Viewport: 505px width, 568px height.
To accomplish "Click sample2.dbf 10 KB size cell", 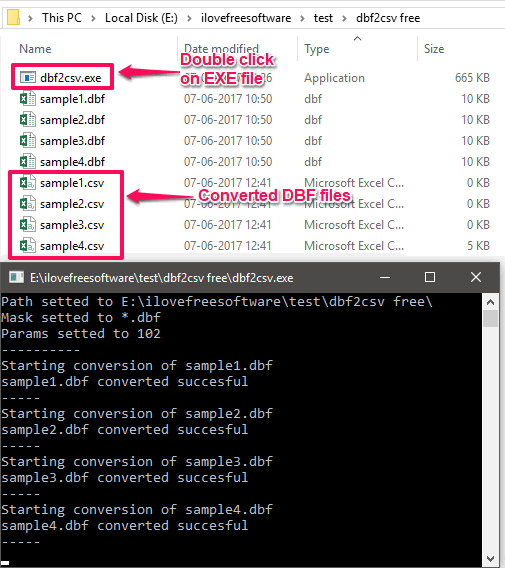I will (476, 120).
